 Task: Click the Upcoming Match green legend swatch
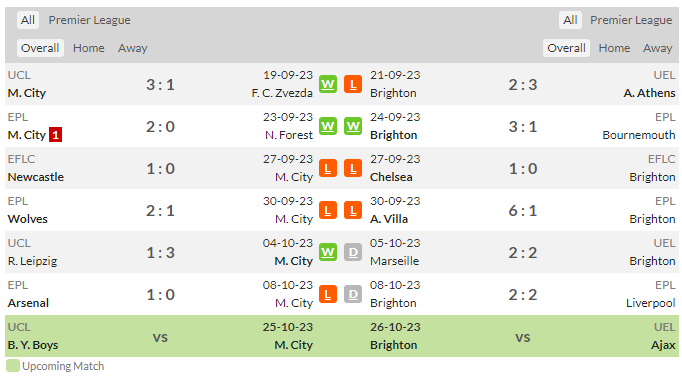[13, 366]
